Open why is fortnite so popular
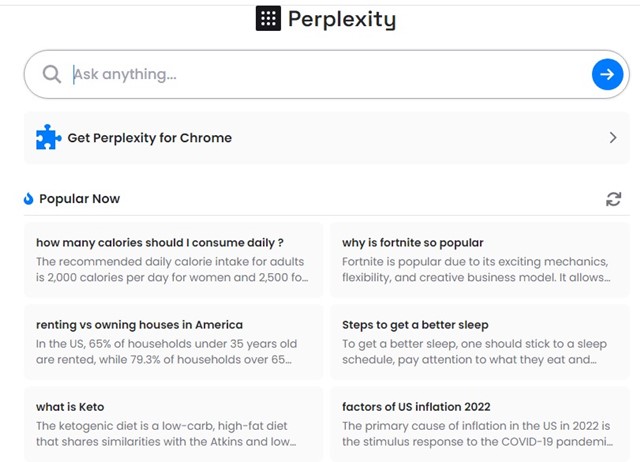Image resolution: width=640 pixels, height=462 pixels. click(480, 260)
